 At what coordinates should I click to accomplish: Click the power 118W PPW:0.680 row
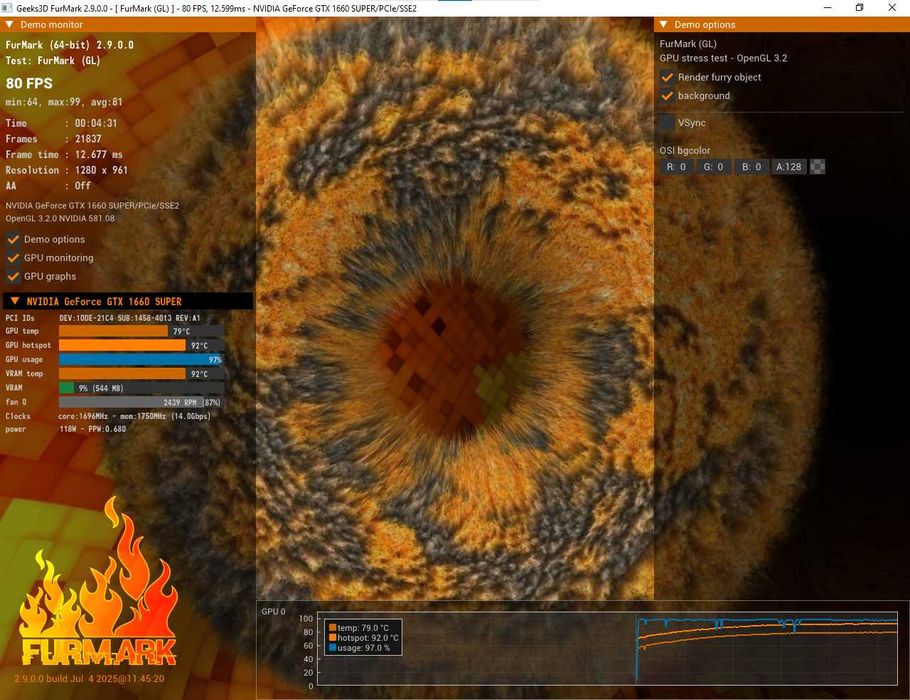pyautogui.click(x=66, y=430)
